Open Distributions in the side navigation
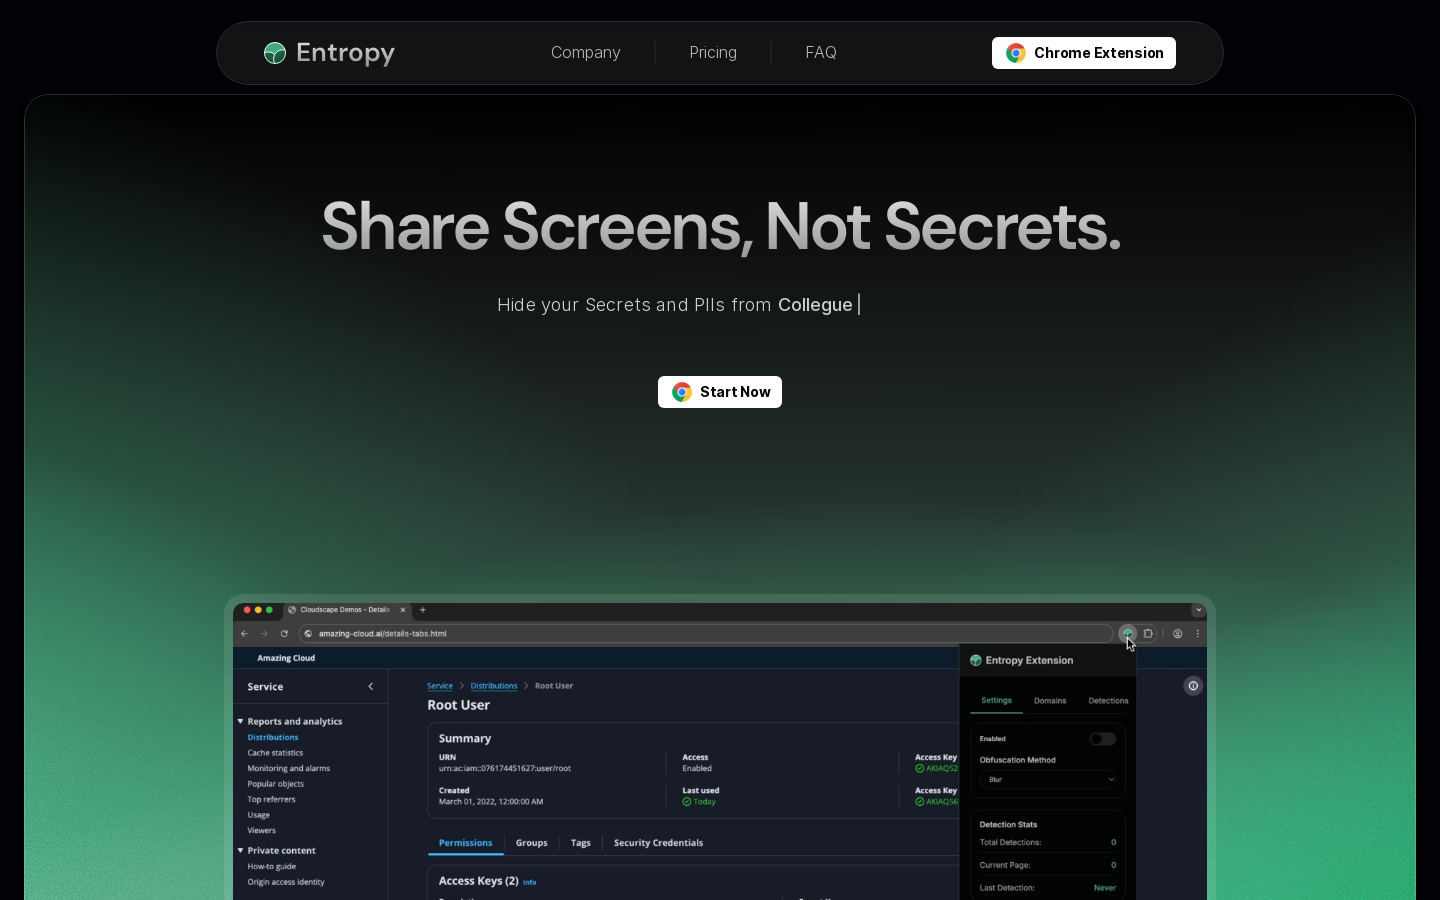 click(273, 737)
